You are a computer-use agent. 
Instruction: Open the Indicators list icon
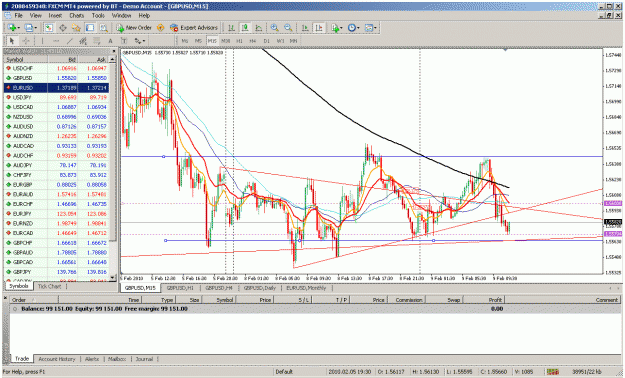coord(335,28)
